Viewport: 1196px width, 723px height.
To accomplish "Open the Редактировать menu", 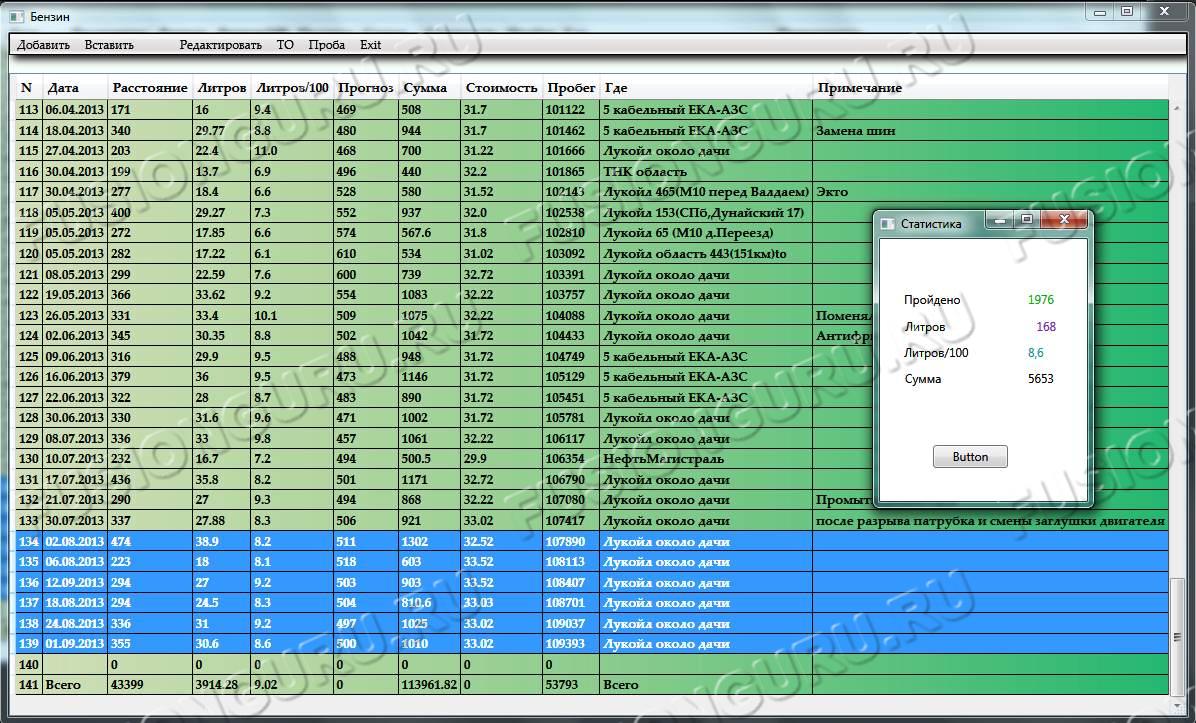I will click(220, 45).
